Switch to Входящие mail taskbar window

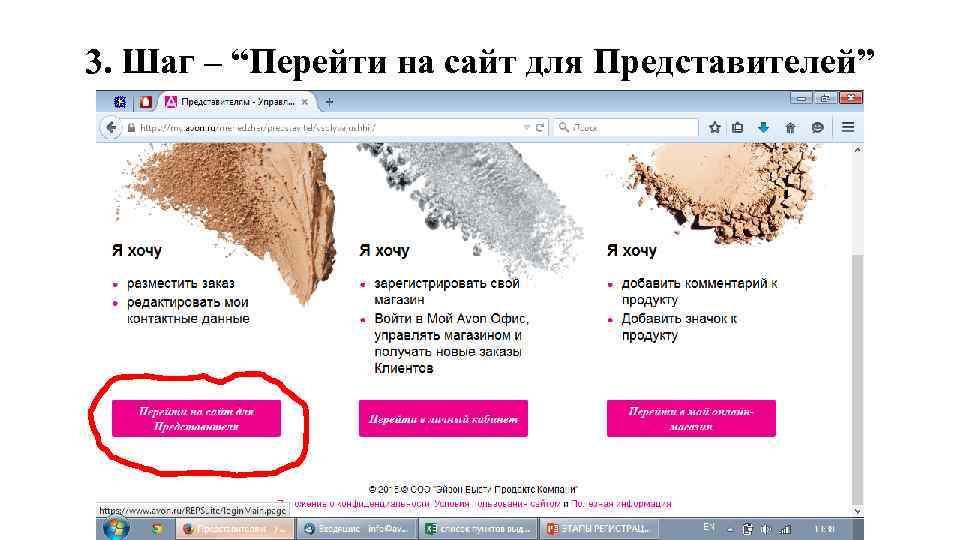coord(357,528)
